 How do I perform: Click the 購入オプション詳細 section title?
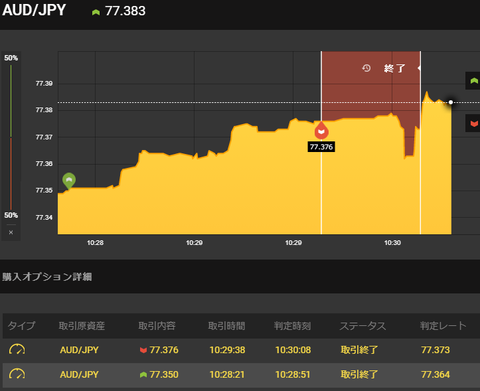click(47, 277)
